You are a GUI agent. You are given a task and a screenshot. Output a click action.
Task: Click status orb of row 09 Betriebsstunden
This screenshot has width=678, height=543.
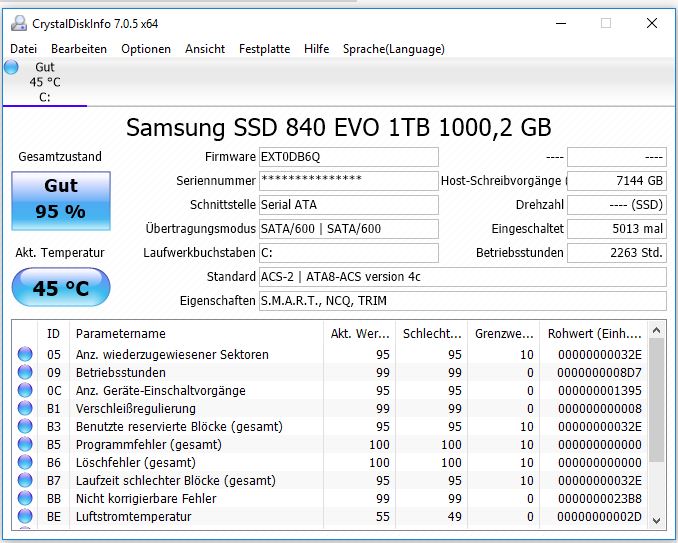click(25, 372)
